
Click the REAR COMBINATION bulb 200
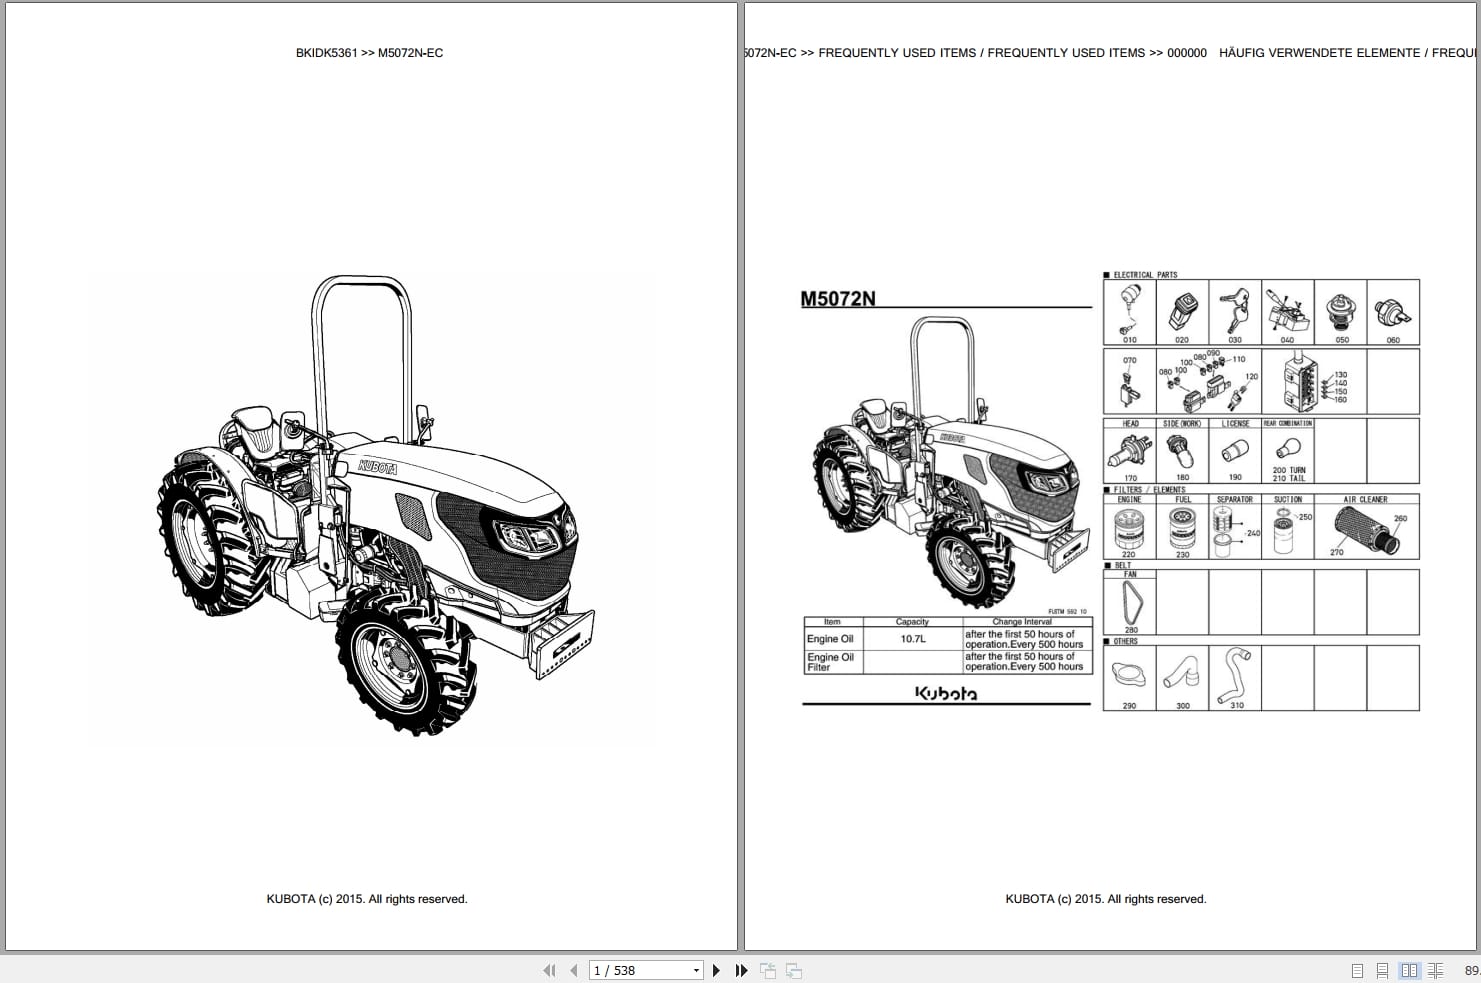[1287, 450]
